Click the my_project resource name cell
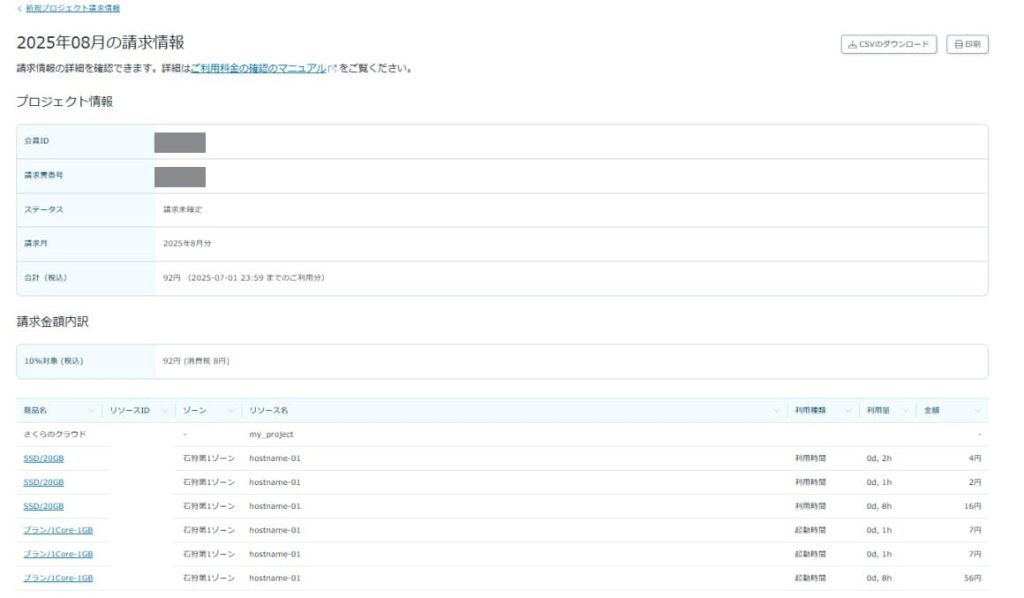This screenshot has width=1024, height=598. tap(271, 435)
